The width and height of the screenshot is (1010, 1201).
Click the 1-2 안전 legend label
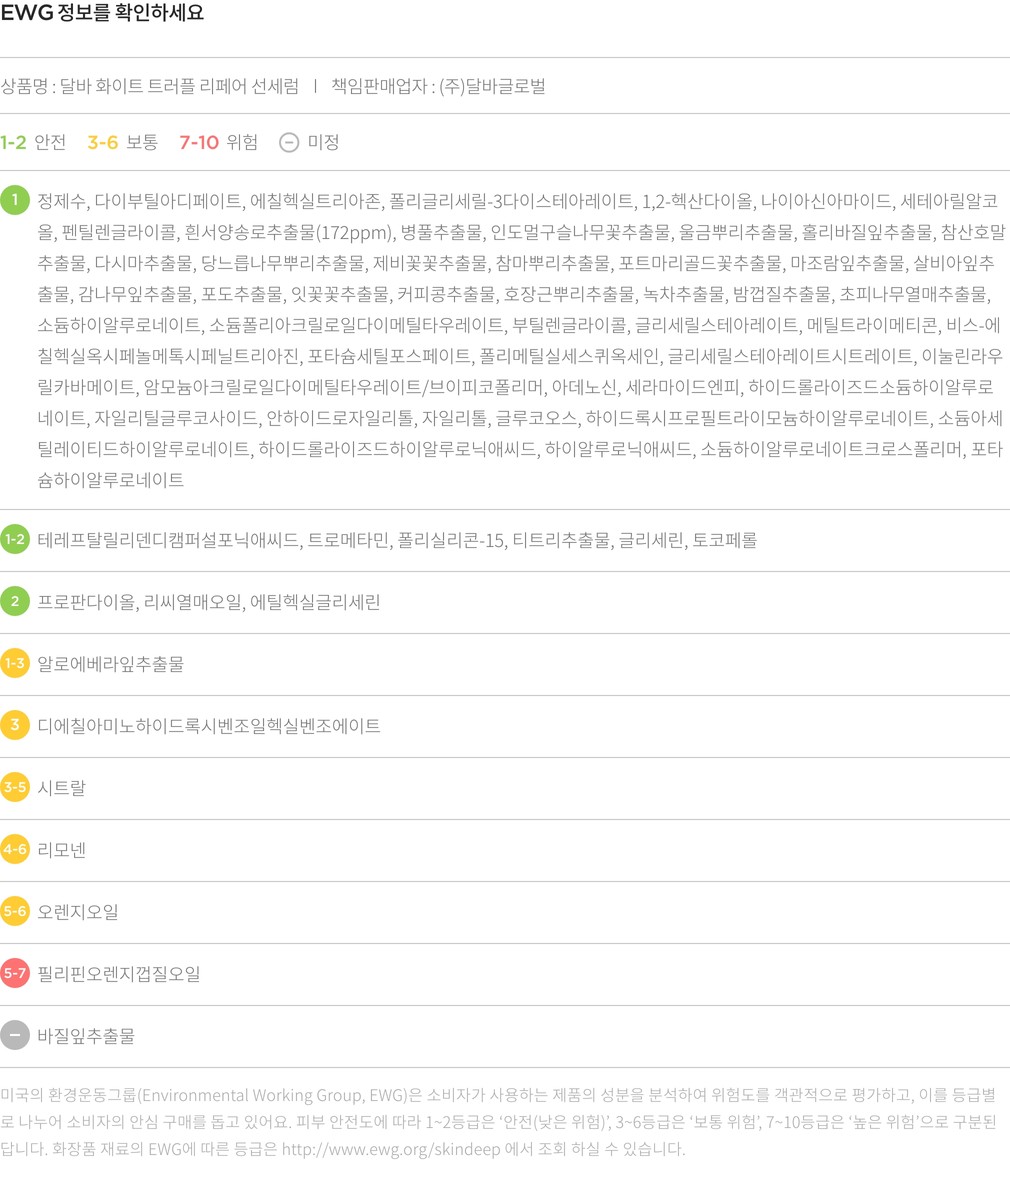pyautogui.click(x=33, y=143)
